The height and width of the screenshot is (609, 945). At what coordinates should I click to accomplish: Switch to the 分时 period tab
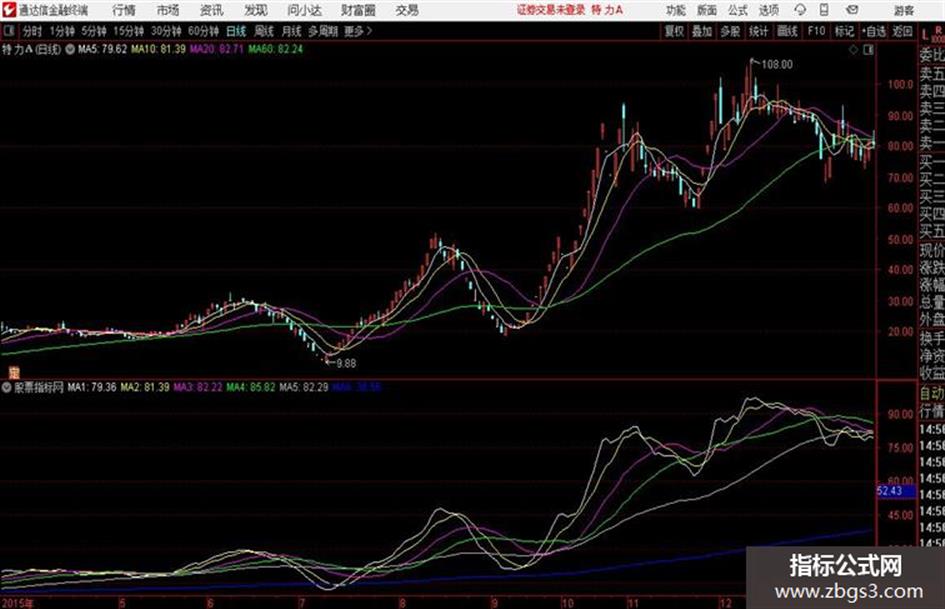tap(33, 31)
